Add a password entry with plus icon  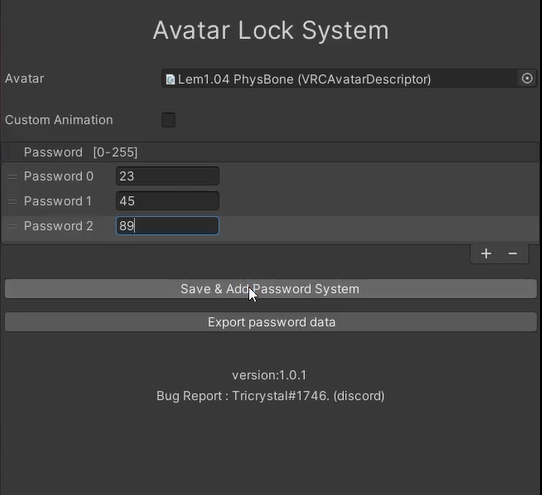pos(486,253)
